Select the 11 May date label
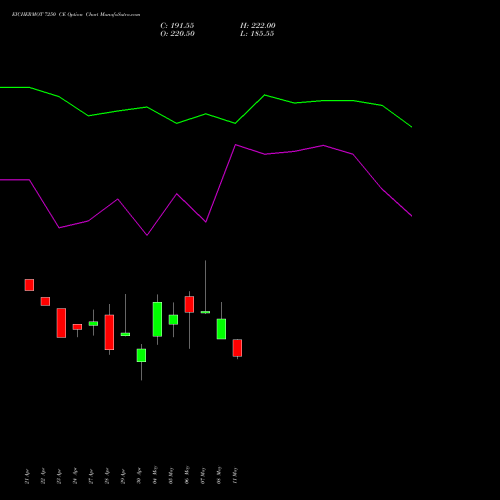This screenshot has width=500, height=500. (x=235, y=475)
